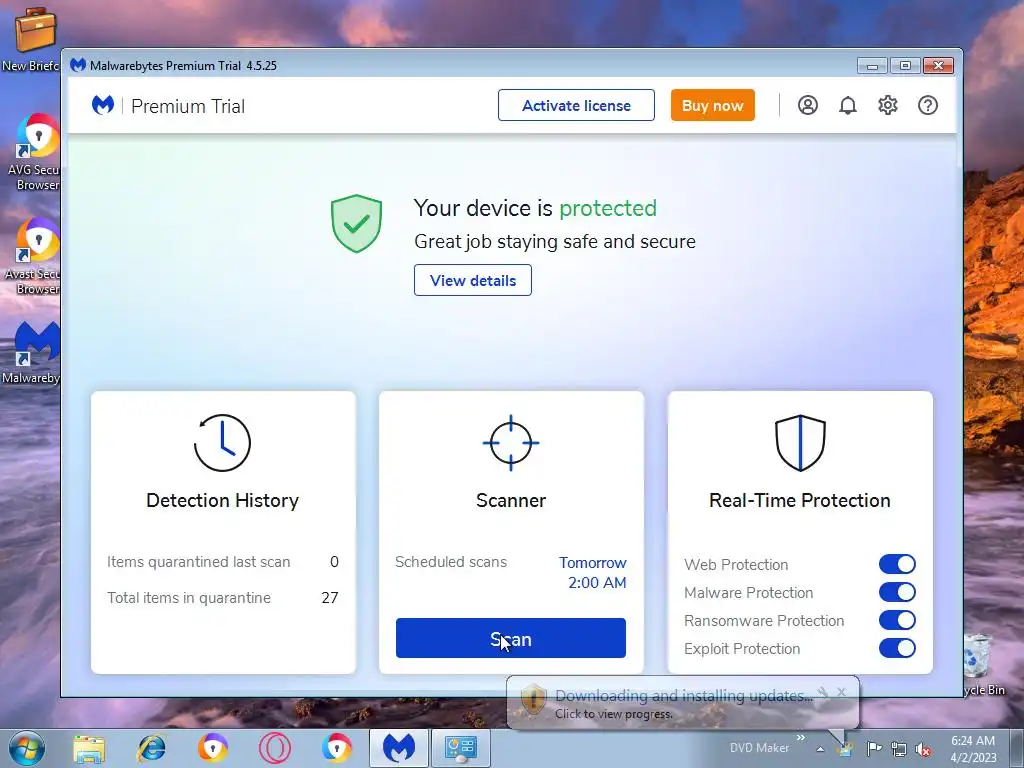Toggle Web Protection off

pos(897,564)
